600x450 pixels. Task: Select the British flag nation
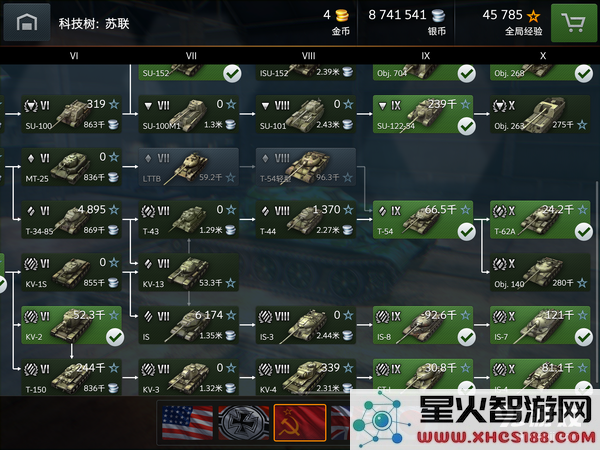[x=341, y=422]
